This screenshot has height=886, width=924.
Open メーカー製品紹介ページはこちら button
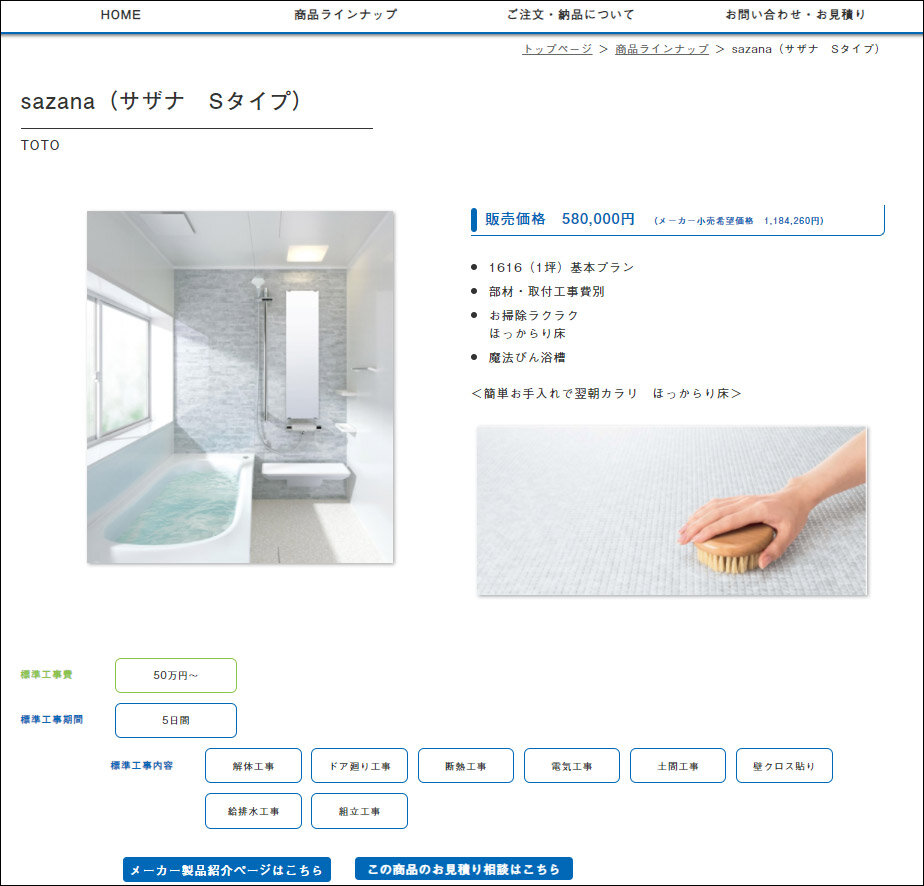227,870
